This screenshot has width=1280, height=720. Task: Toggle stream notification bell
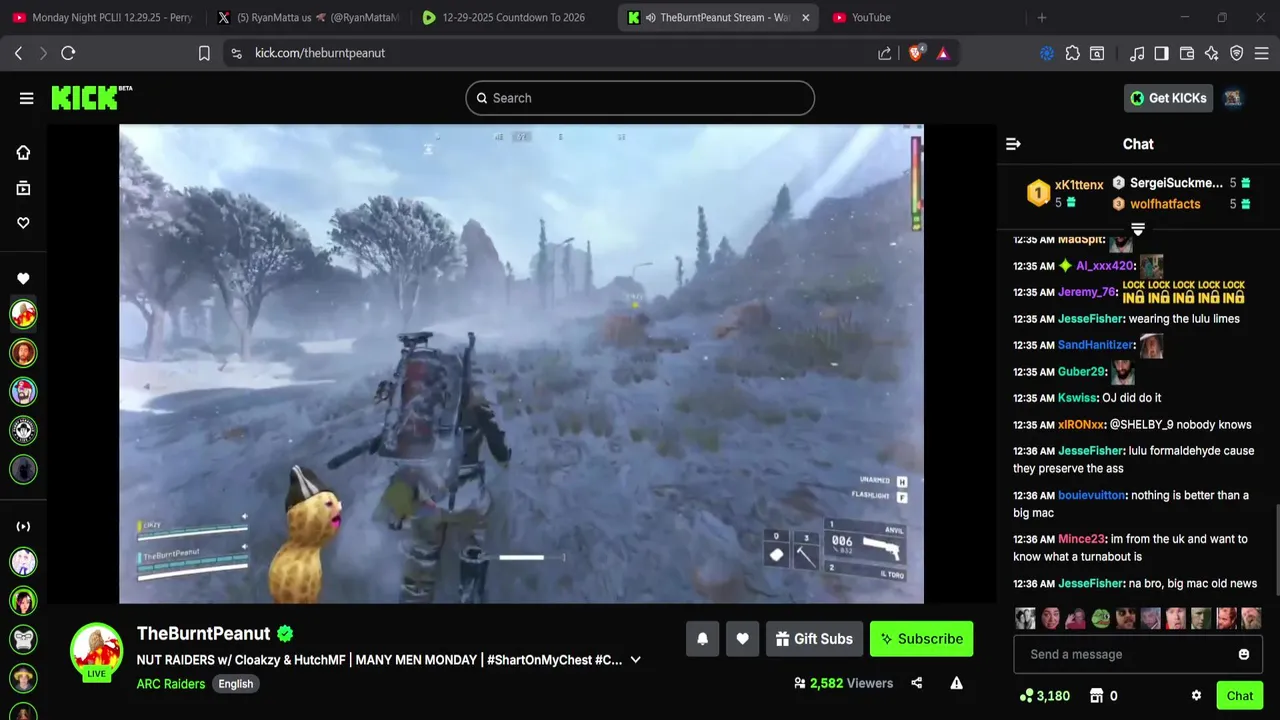(x=702, y=639)
